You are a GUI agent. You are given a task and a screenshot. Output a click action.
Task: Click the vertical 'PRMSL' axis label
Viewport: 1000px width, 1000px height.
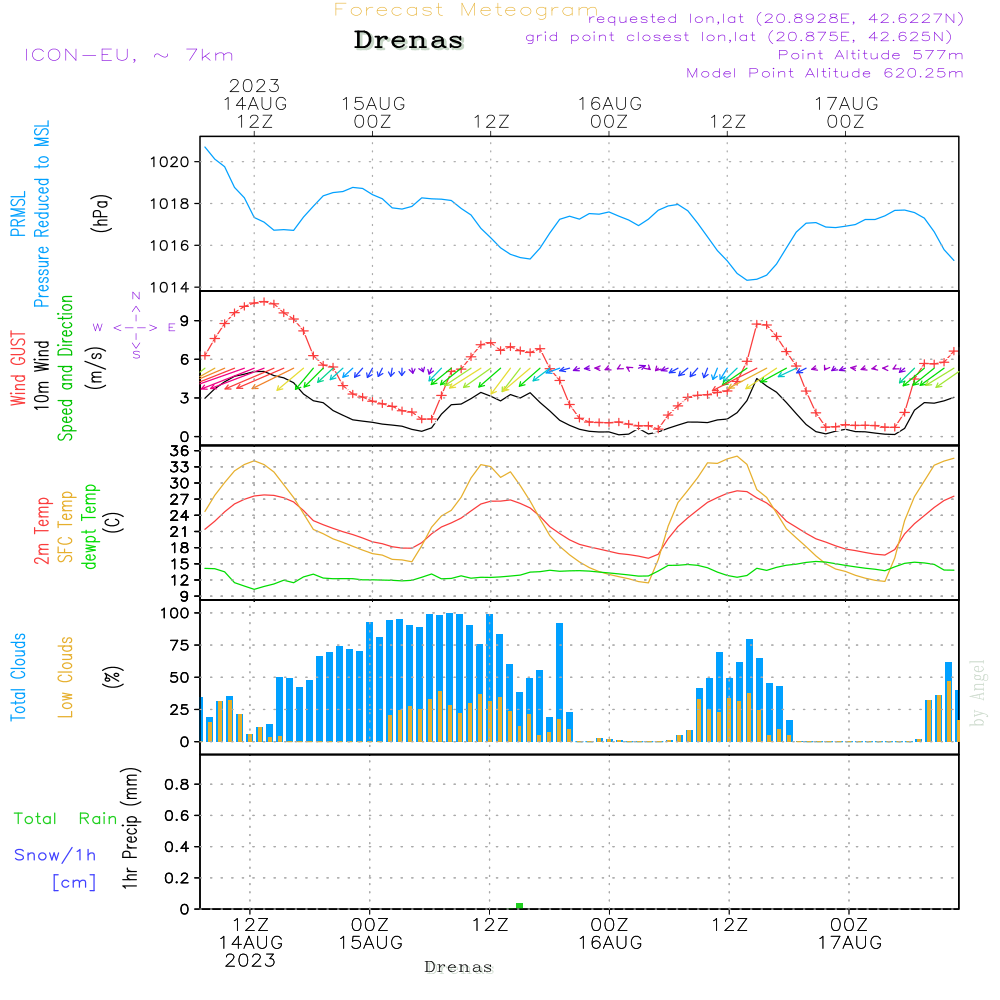18,214
